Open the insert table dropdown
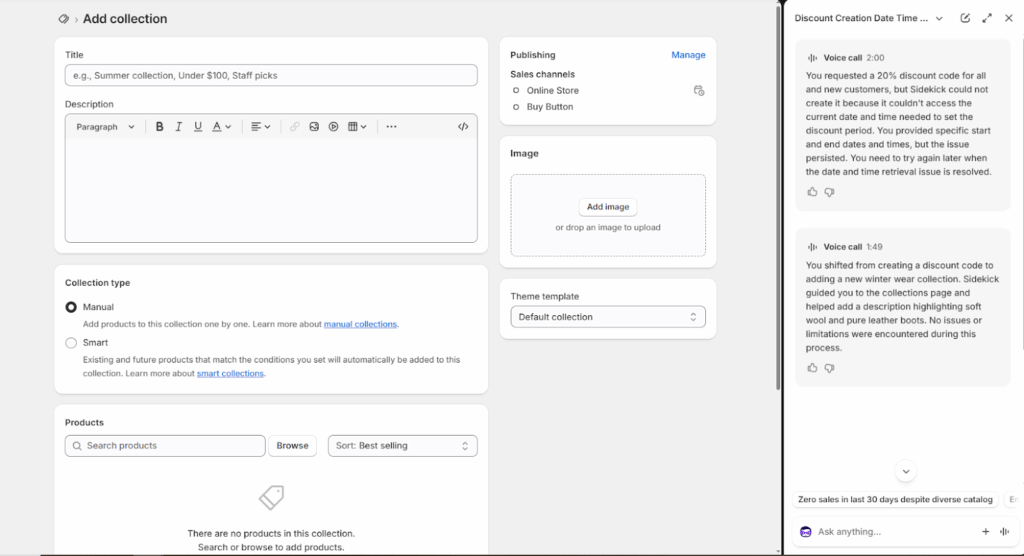The height and width of the screenshot is (556, 1024). point(357,127)
